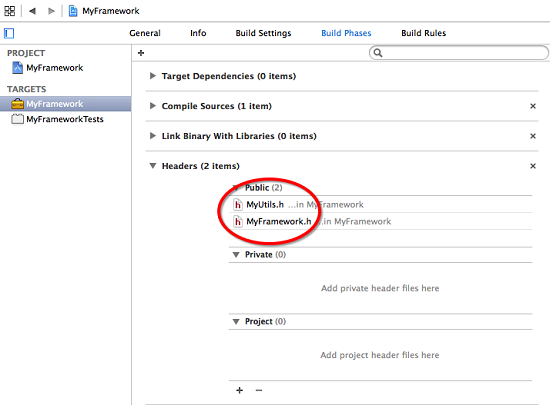Screen dimensions: 550x405
Task: Remove selected header with minus button
Action: (259, 390)
